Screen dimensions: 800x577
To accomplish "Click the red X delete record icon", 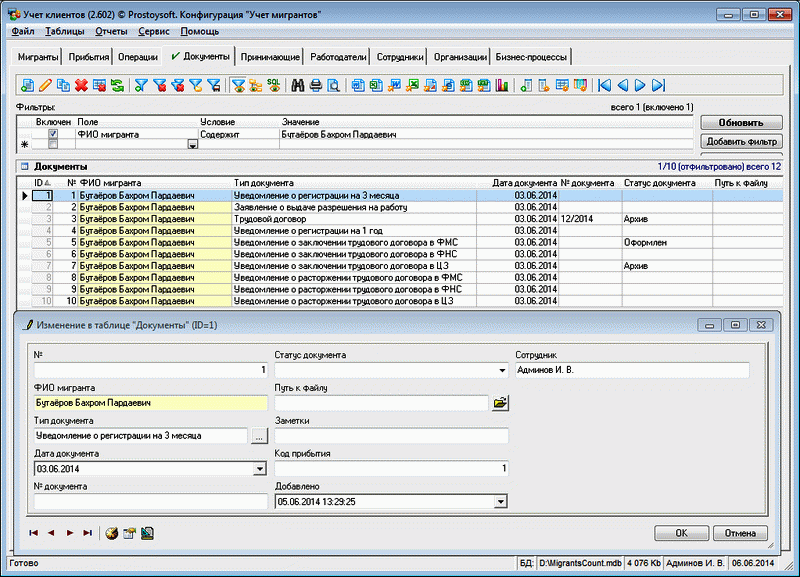I will (x=81, y=86).
